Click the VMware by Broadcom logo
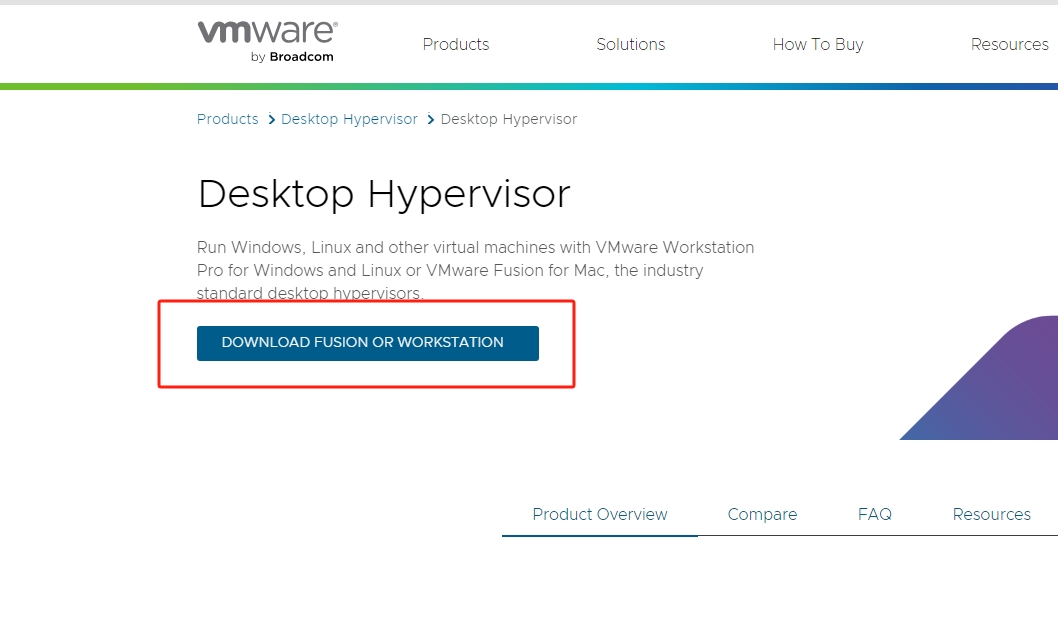Image resolution: width=1058 pixels, height=620 pixels. [268, 41]
